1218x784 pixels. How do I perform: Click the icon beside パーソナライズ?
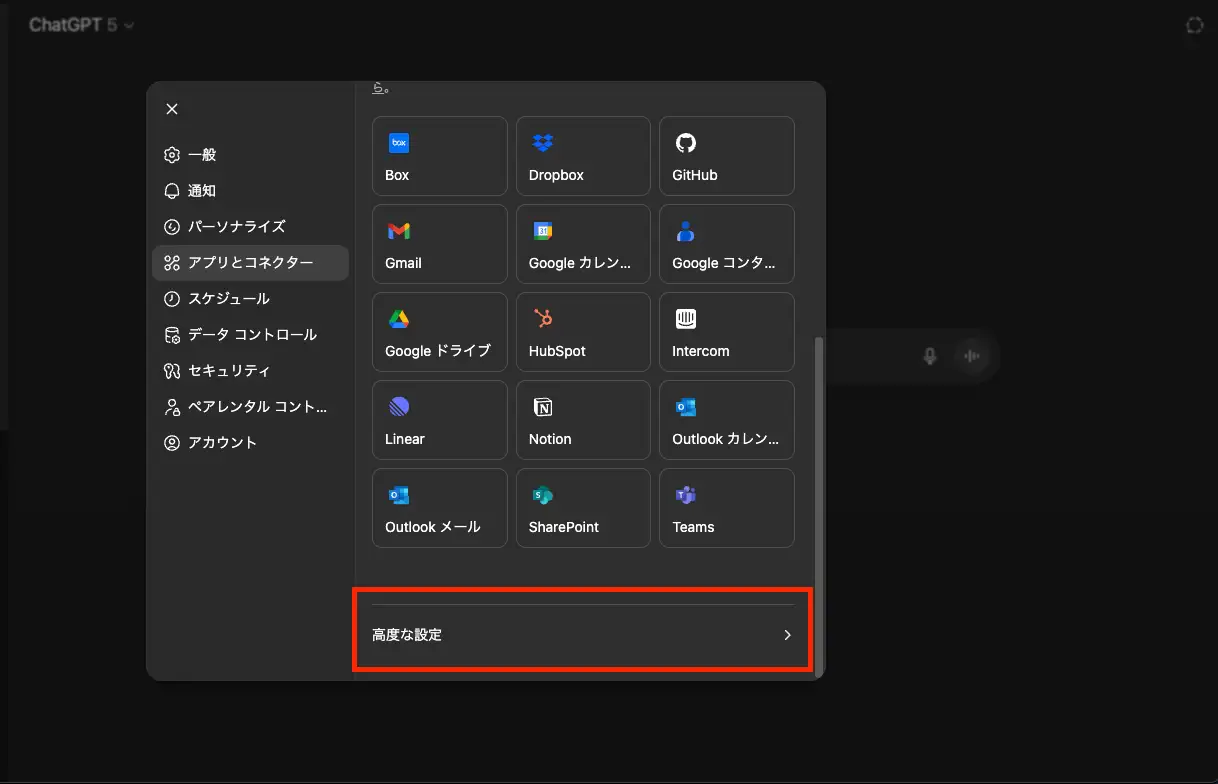point(172,227)
